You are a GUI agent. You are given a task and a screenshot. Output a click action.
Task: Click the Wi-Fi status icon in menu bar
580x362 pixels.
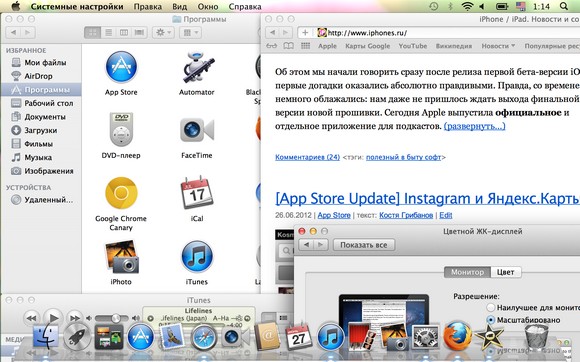[468, 6]
